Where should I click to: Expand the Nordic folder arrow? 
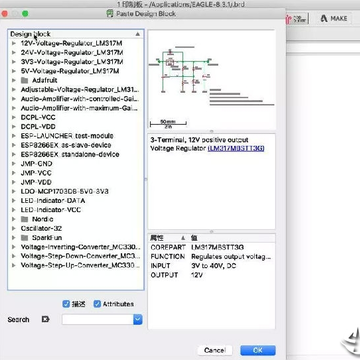tap(14, 219)
